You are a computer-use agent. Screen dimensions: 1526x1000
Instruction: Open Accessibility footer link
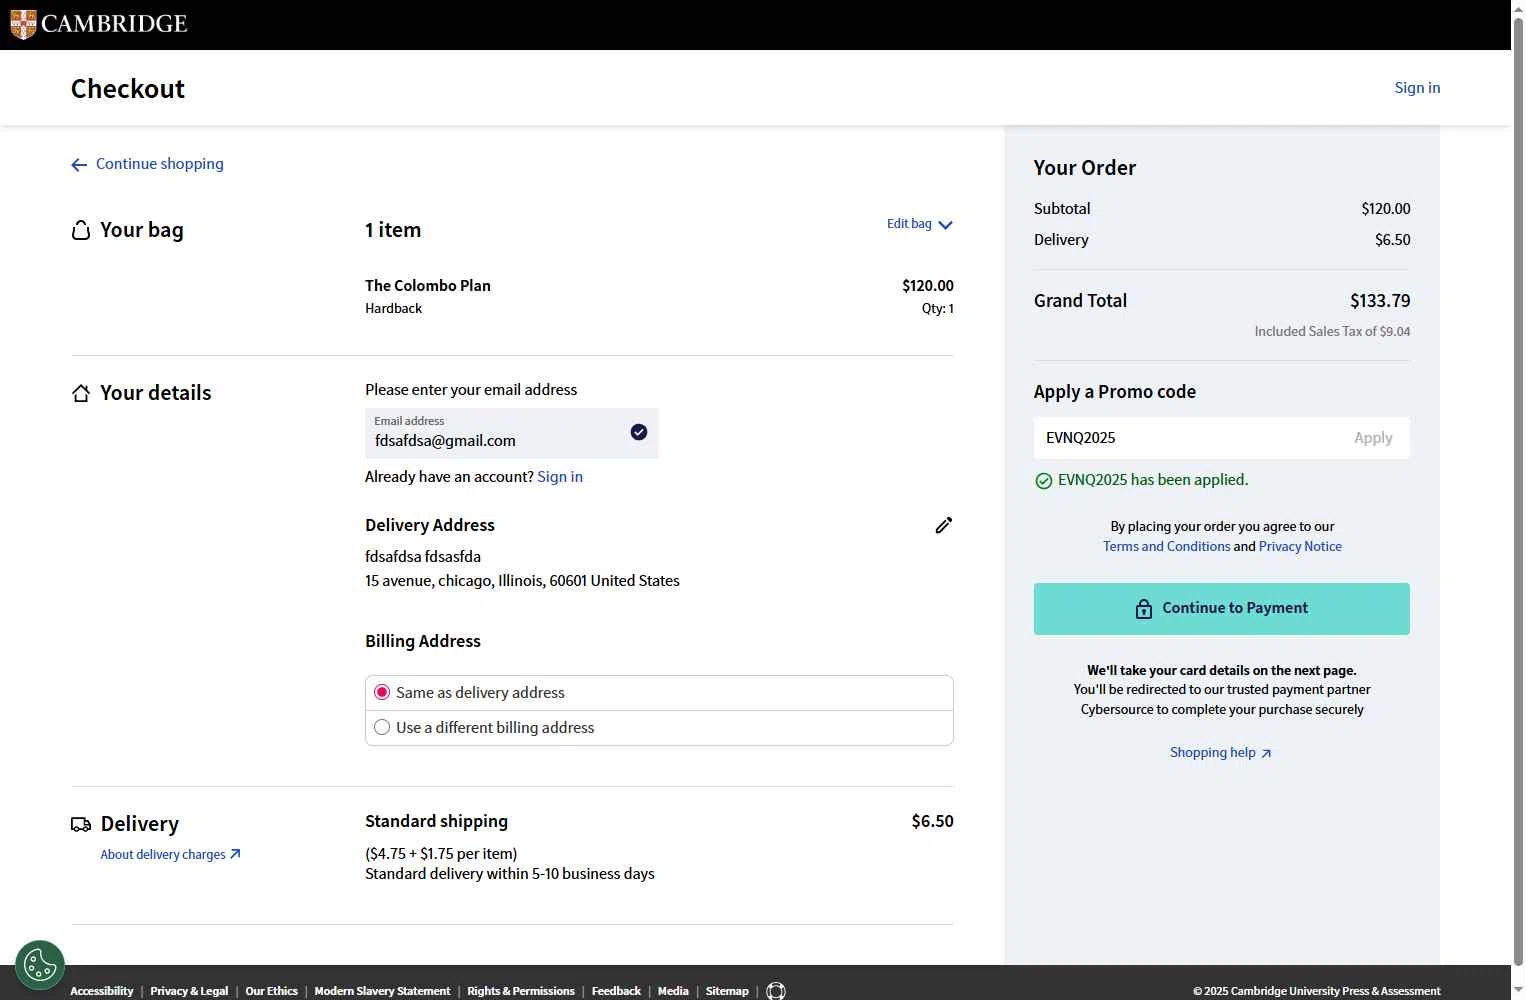click(101, 991)
